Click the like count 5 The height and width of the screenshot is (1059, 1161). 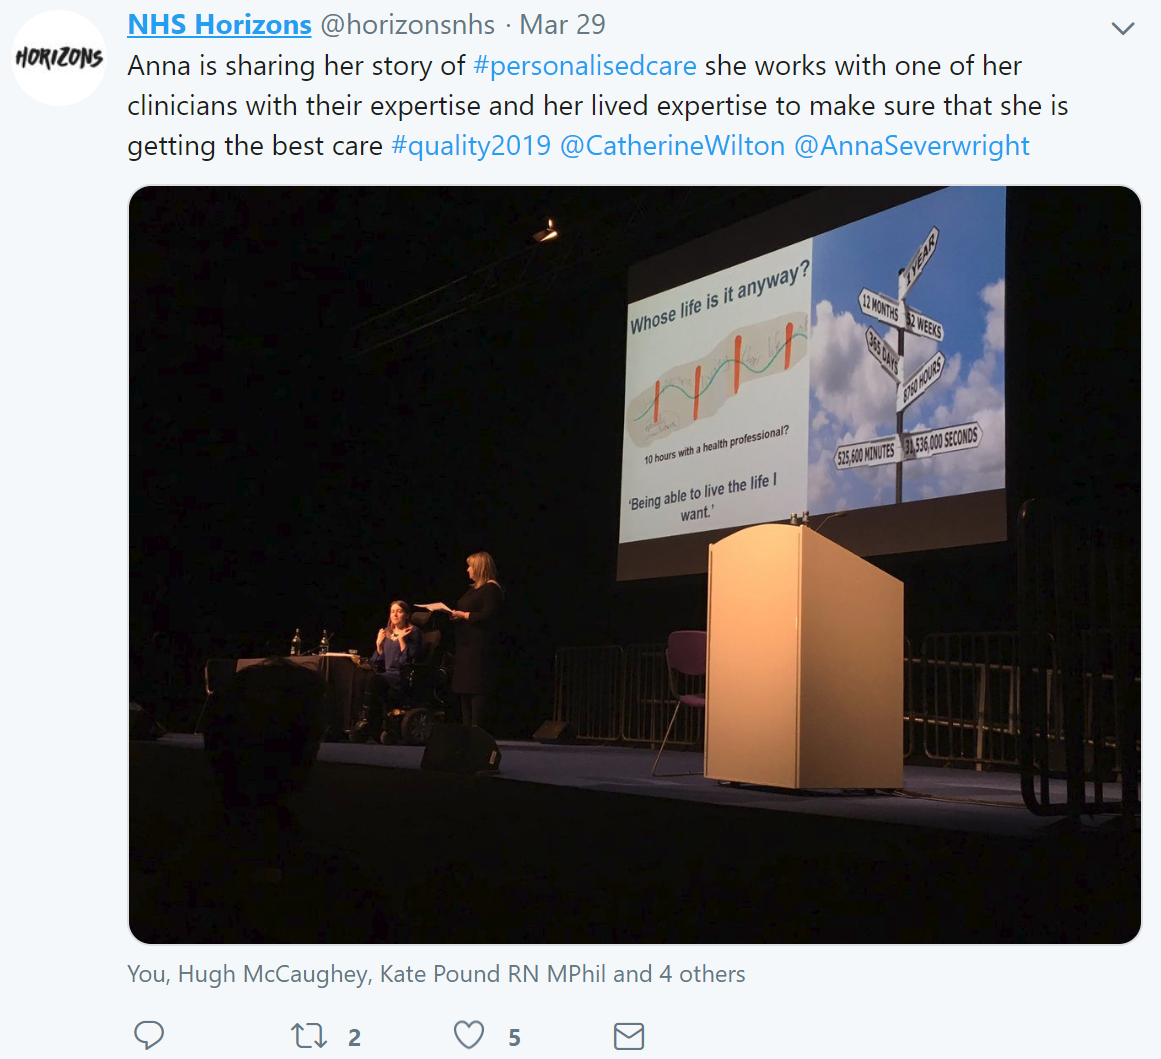coord(515,1038)
